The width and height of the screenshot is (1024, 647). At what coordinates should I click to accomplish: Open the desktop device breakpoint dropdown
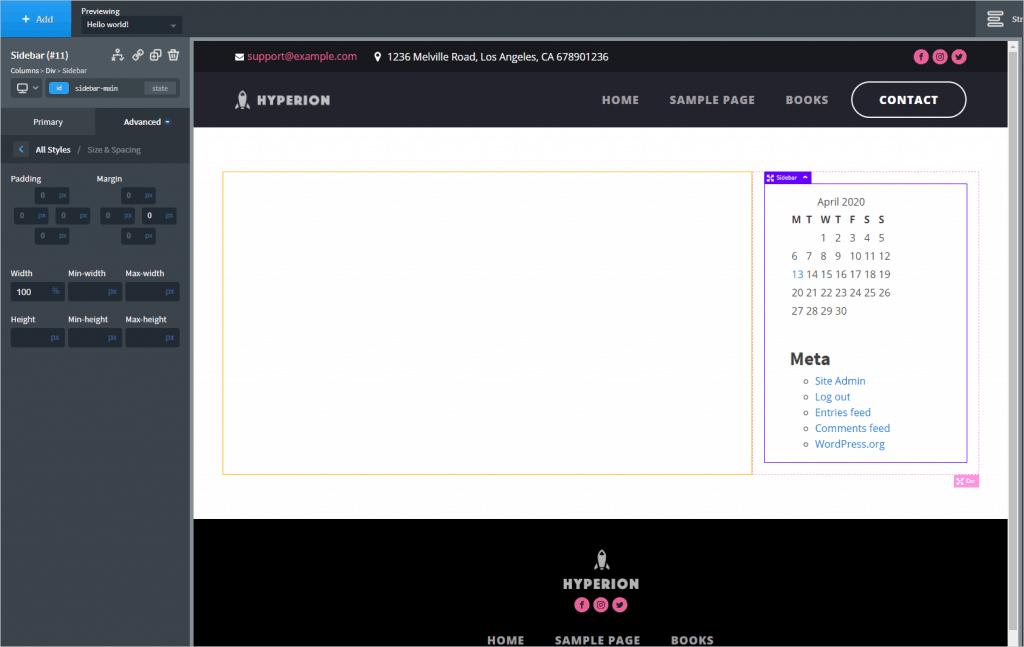pos(27,88)
